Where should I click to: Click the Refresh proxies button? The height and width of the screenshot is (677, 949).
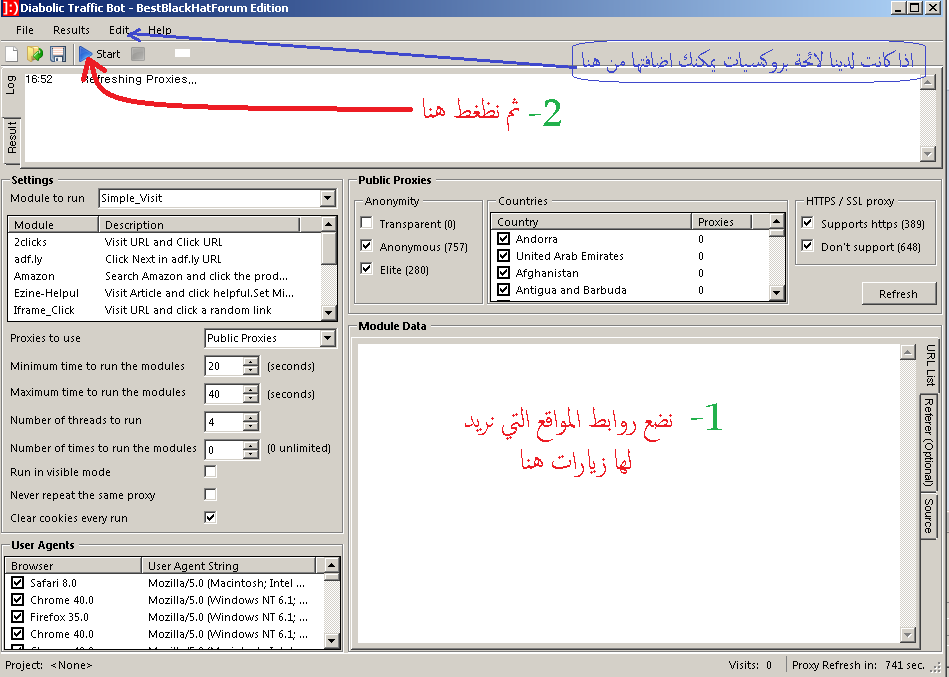coord(897,293)
